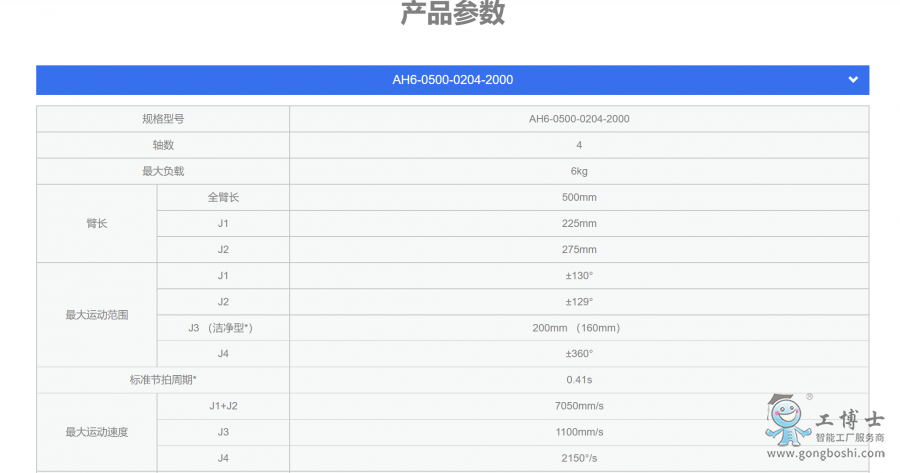900x473 pixels.
Task: Select the 6kg maximum load value
Action: [x=579, y=171]
